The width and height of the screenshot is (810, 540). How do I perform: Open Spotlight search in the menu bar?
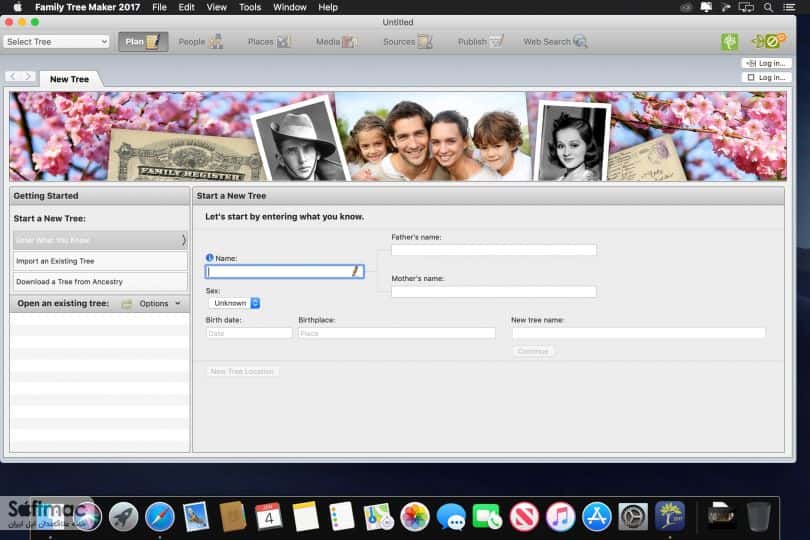pos(769,7)
